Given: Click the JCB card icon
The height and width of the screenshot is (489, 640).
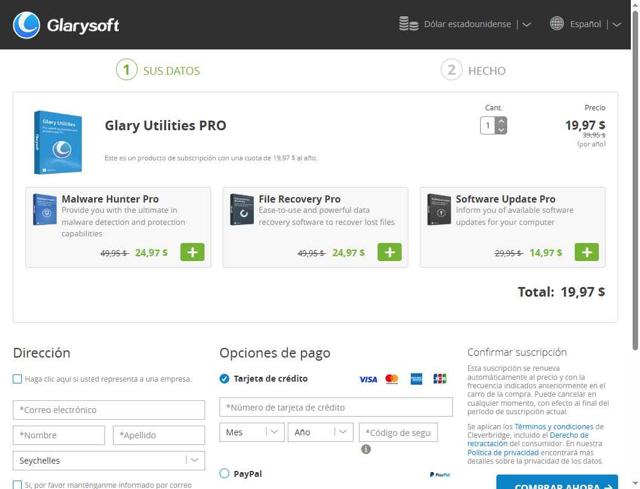Looking at the screenshot, I should (440, 379).
